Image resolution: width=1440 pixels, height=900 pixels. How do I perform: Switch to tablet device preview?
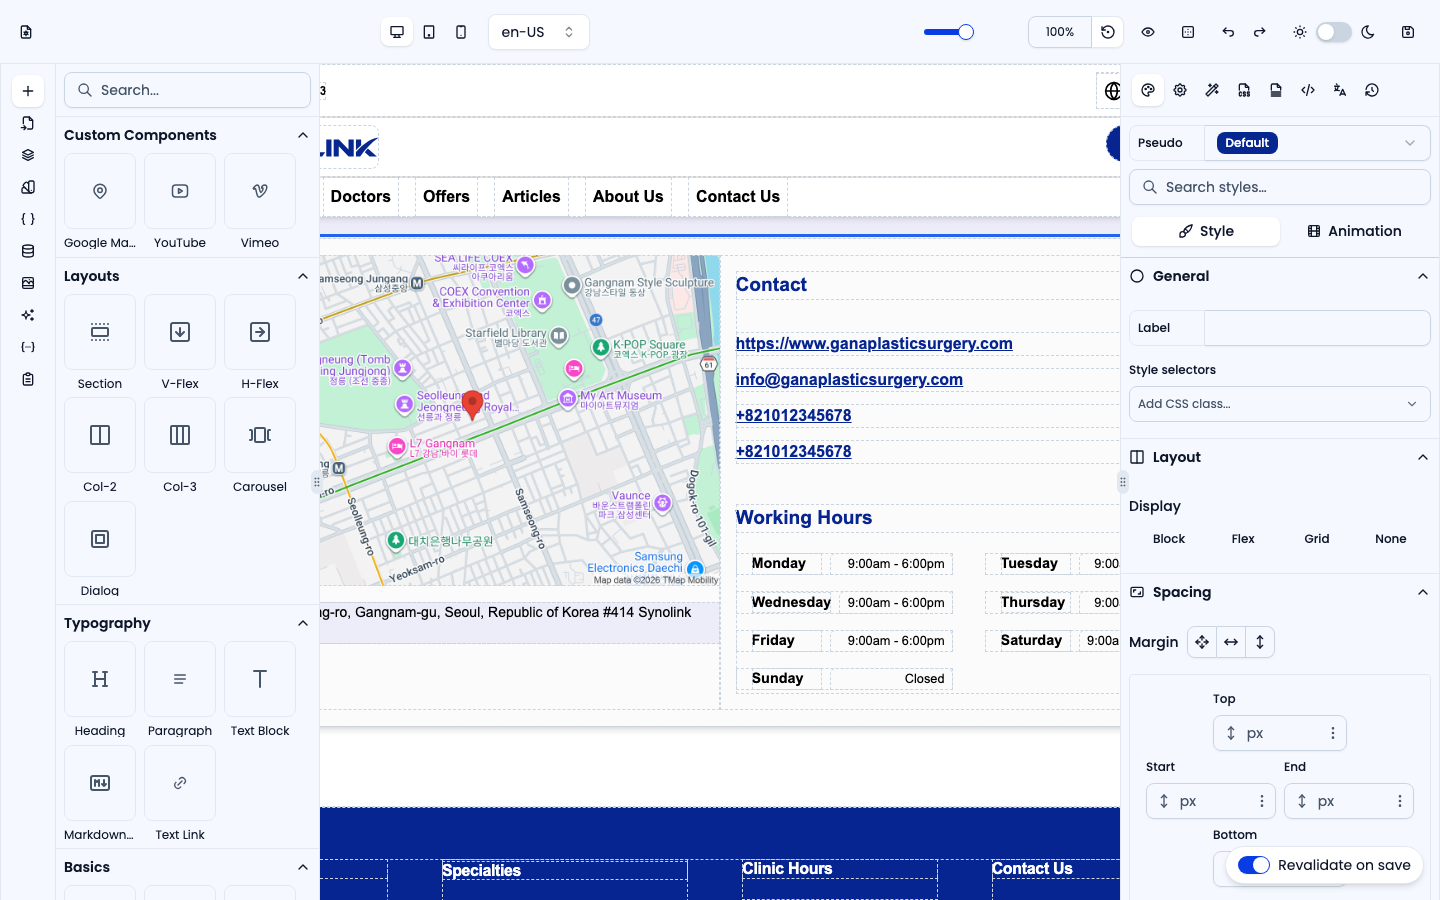click(429, 32)
